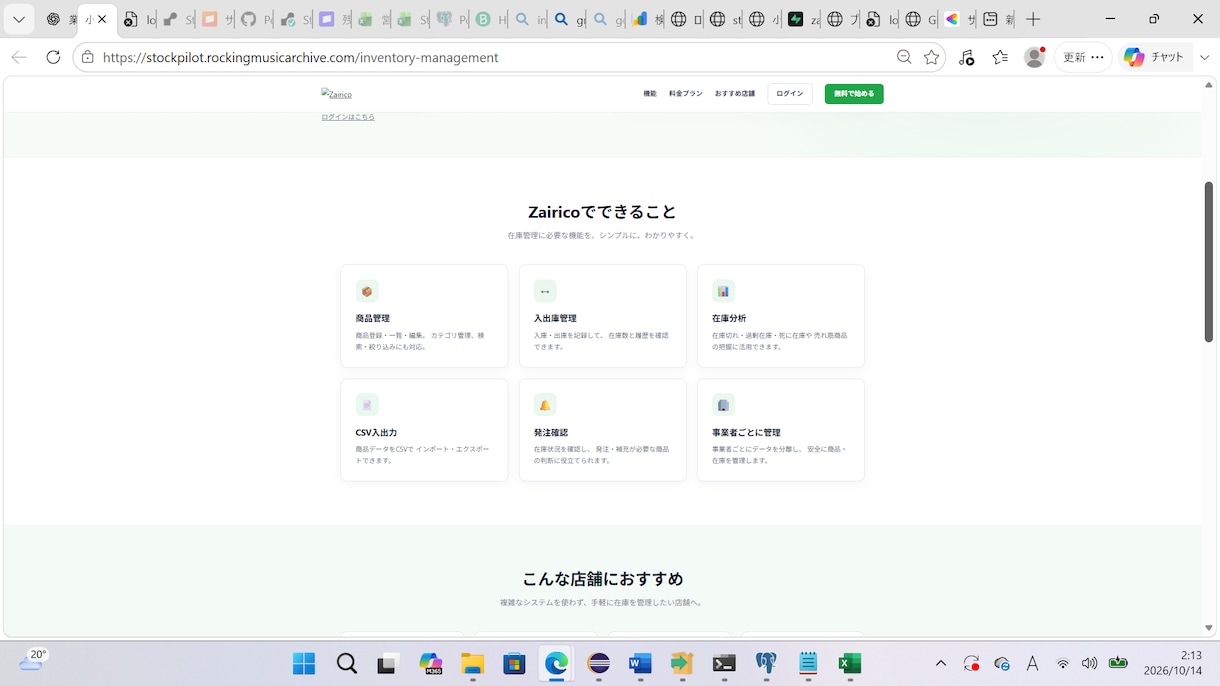The image size is (1220, 686).
Task: Open the PostgreSQL elephant taskbar app
Action: tap(766, 663)
